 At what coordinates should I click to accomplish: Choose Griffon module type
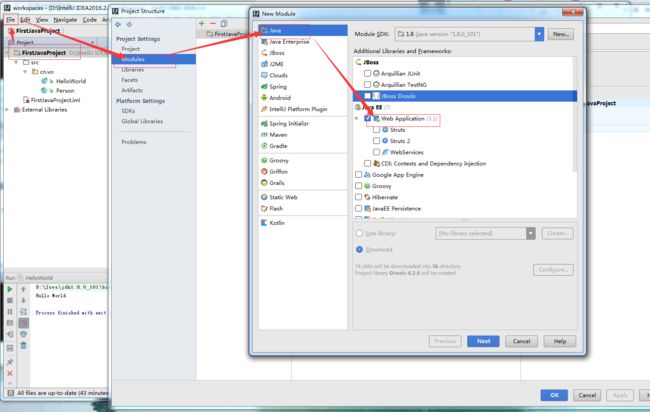coord(303,171)
